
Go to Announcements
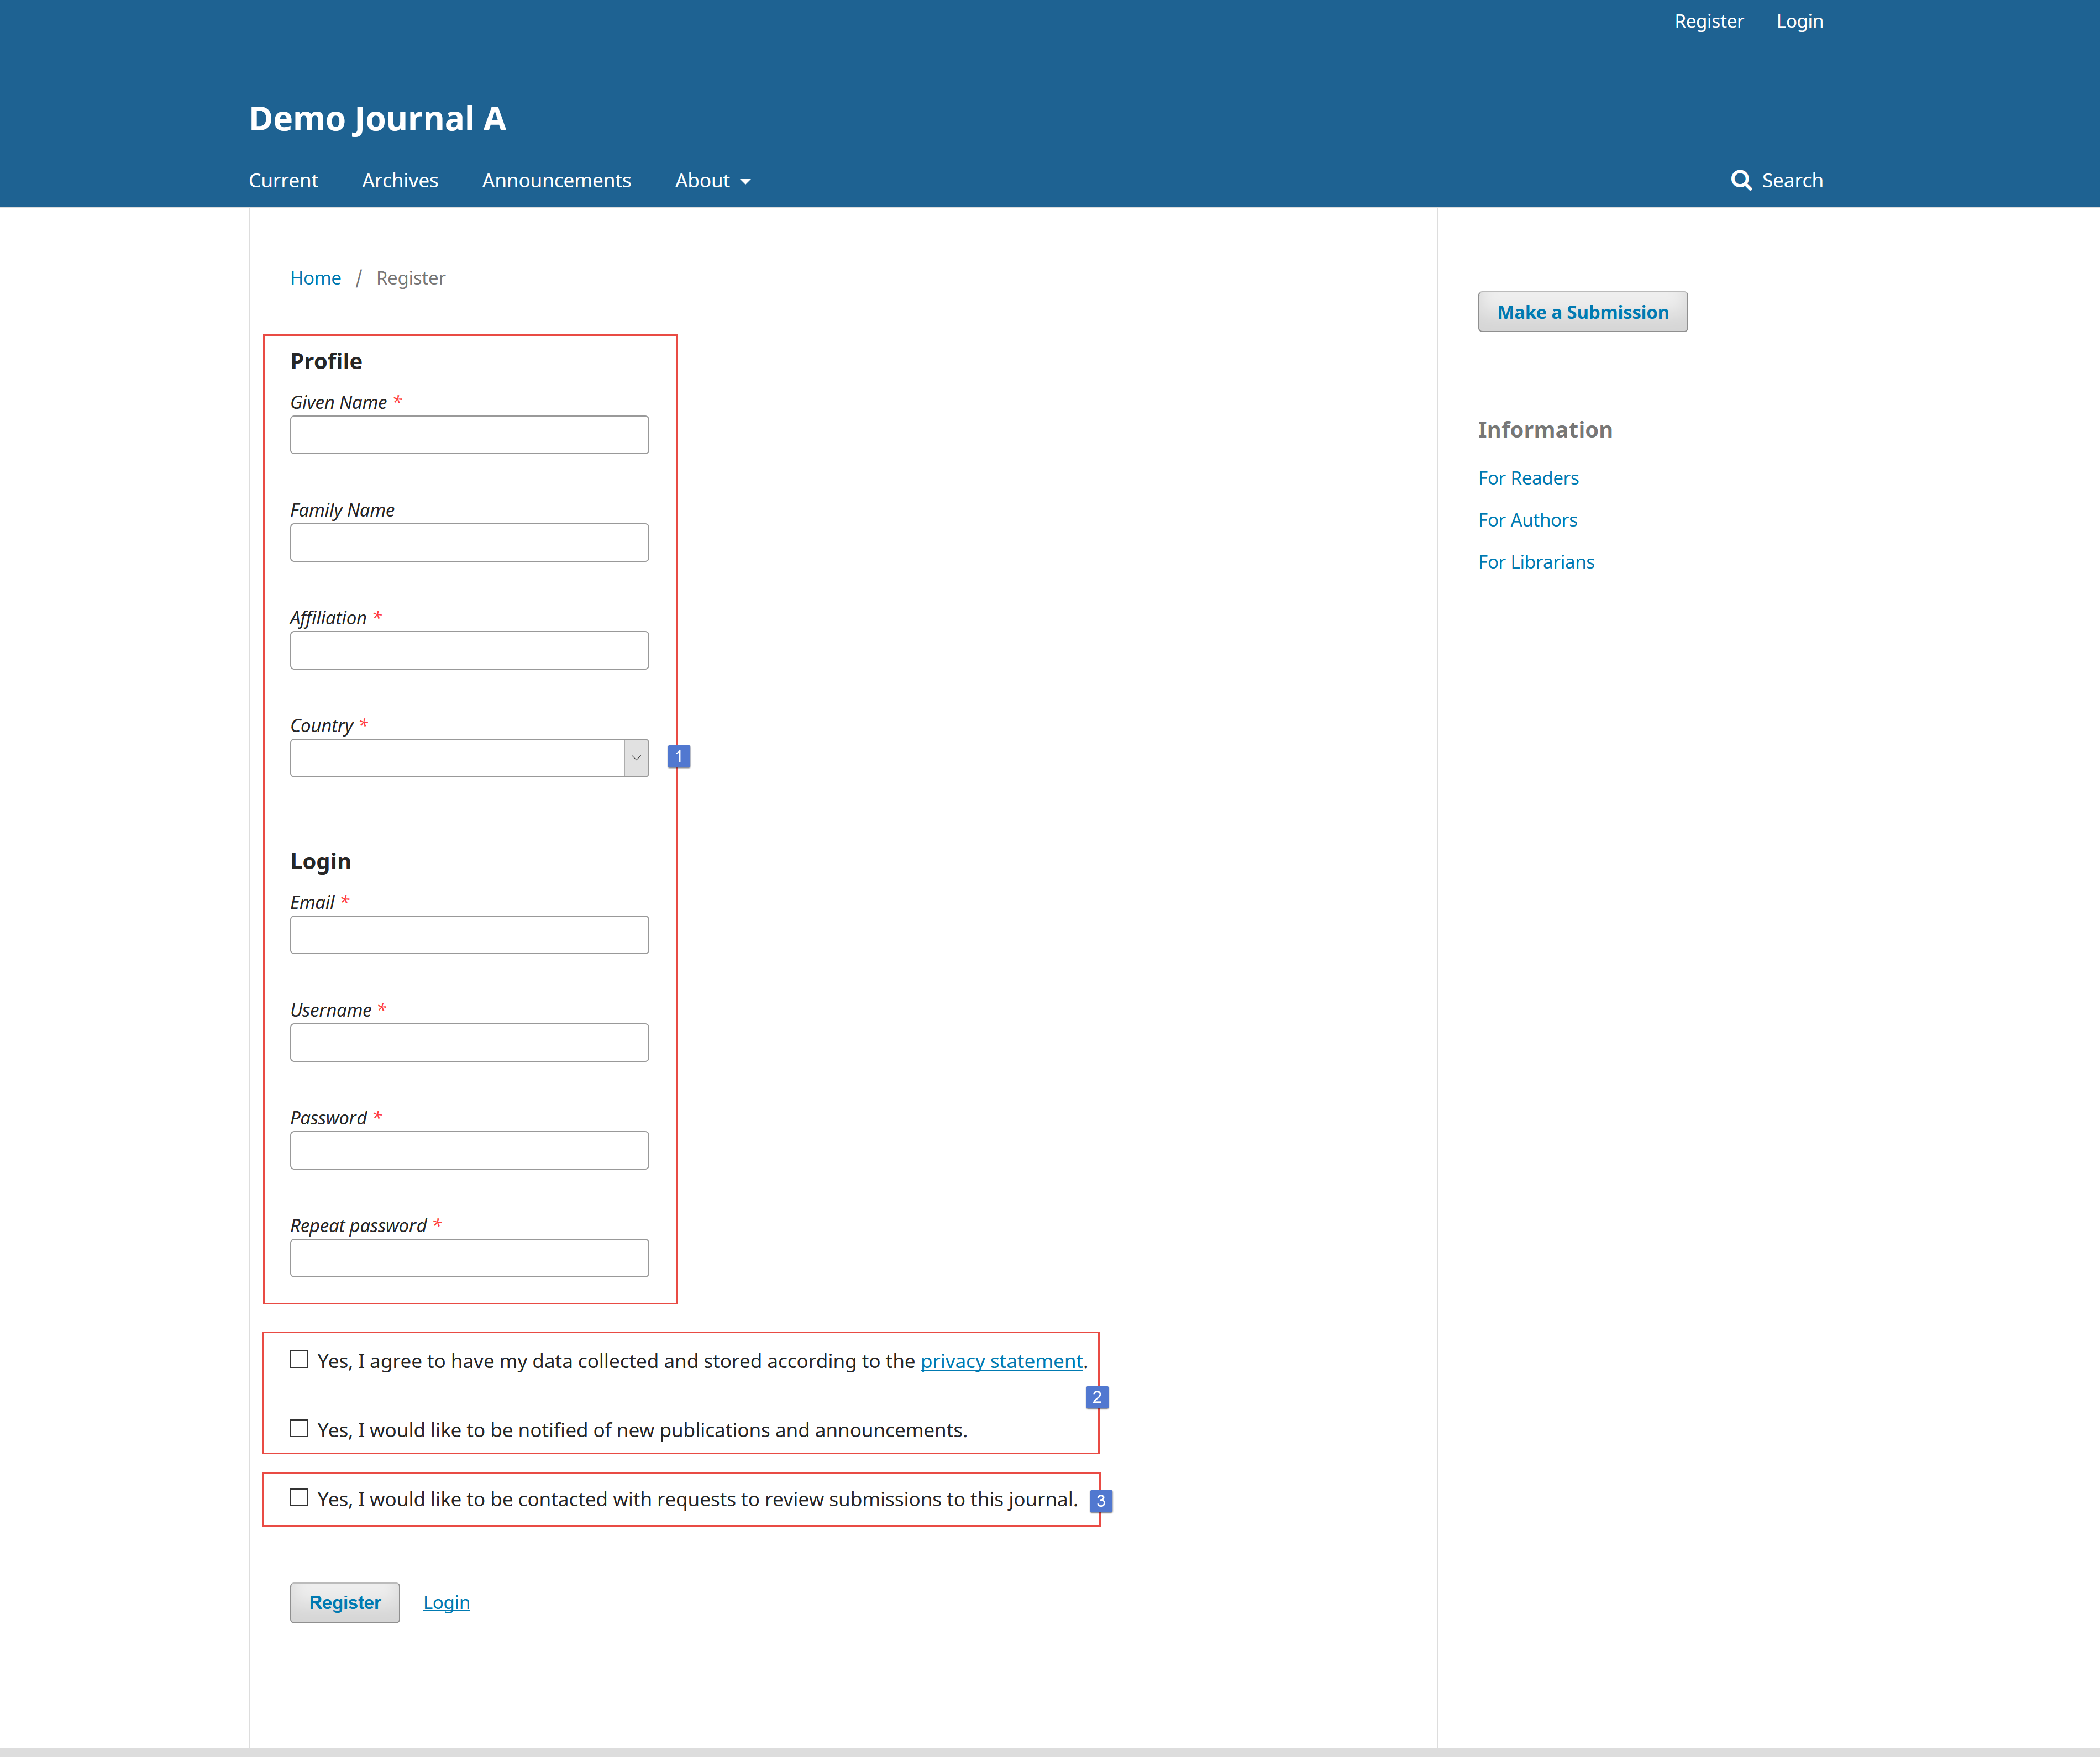coord(556,180)
